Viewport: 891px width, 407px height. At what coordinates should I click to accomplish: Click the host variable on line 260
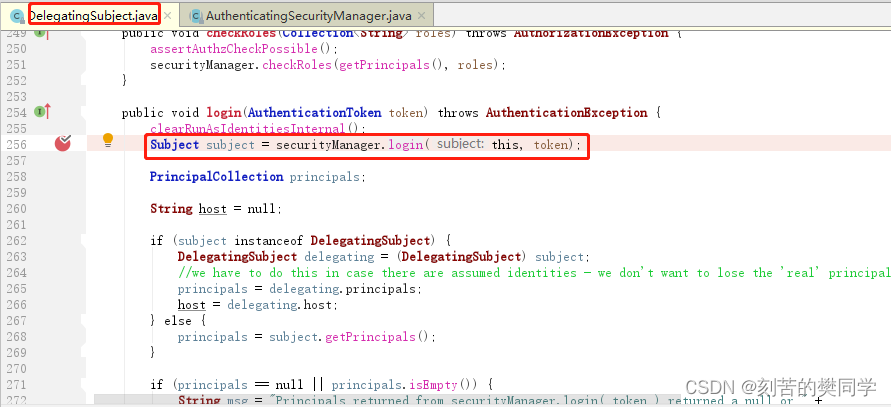(x=213, y=209)
